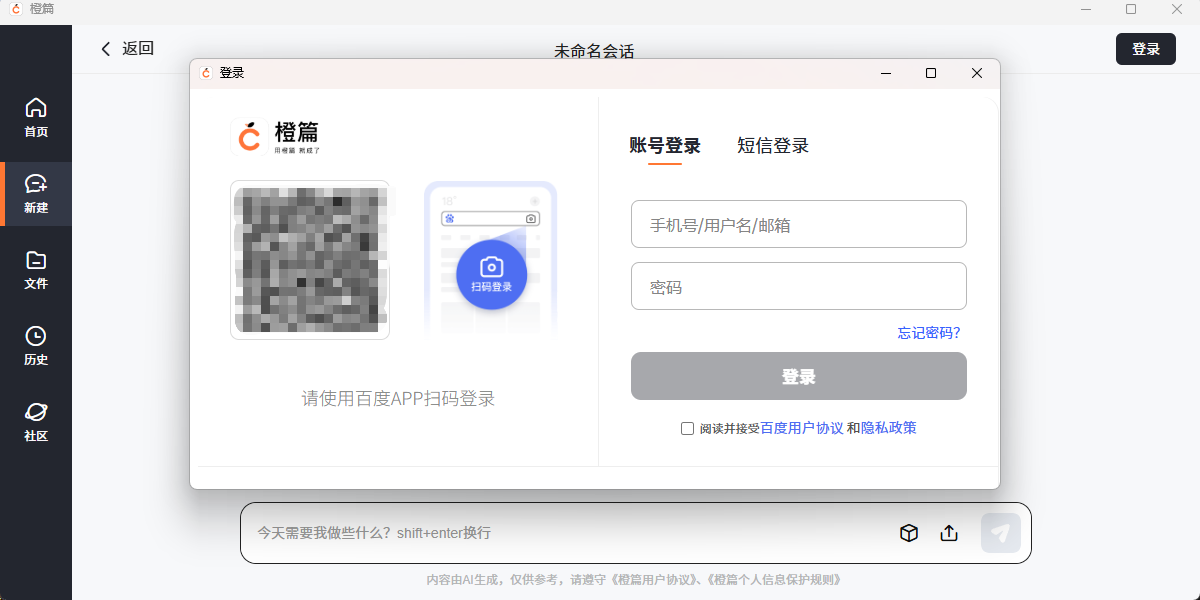
Task: Click the 扫码登录 camera scan button
Action: click(x=491, y=274)
